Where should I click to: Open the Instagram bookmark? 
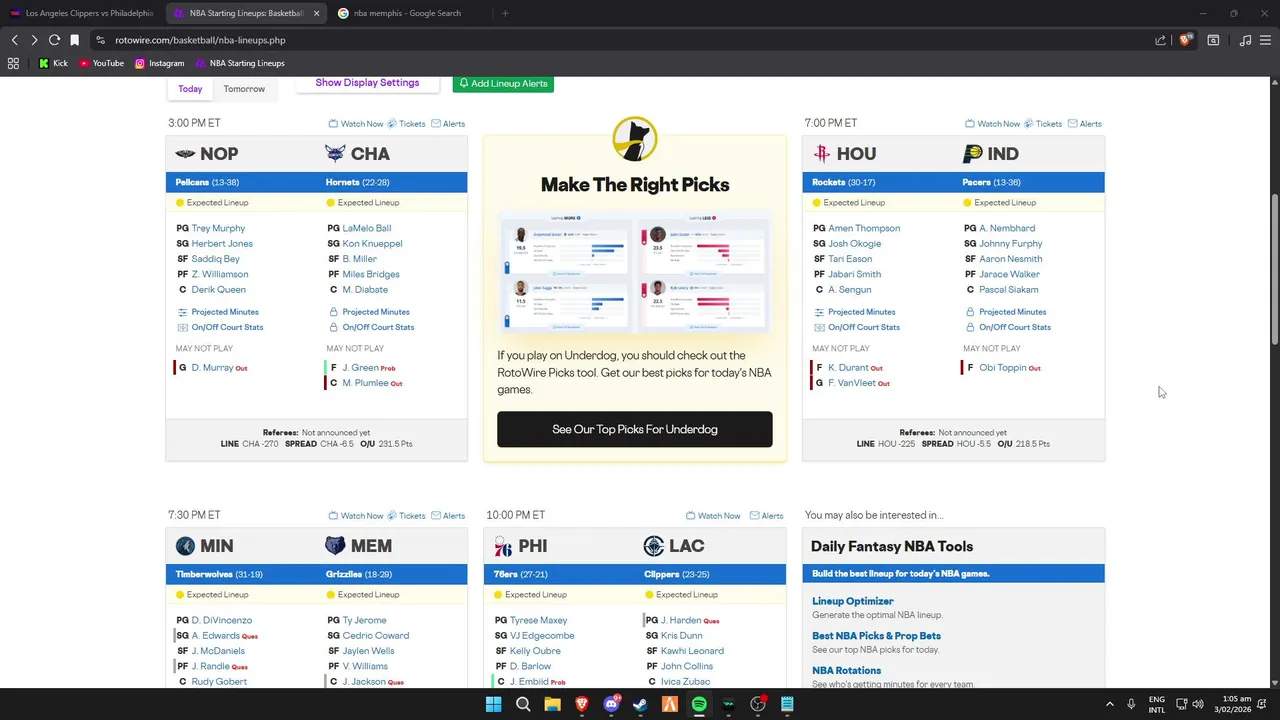click(159, 63)
